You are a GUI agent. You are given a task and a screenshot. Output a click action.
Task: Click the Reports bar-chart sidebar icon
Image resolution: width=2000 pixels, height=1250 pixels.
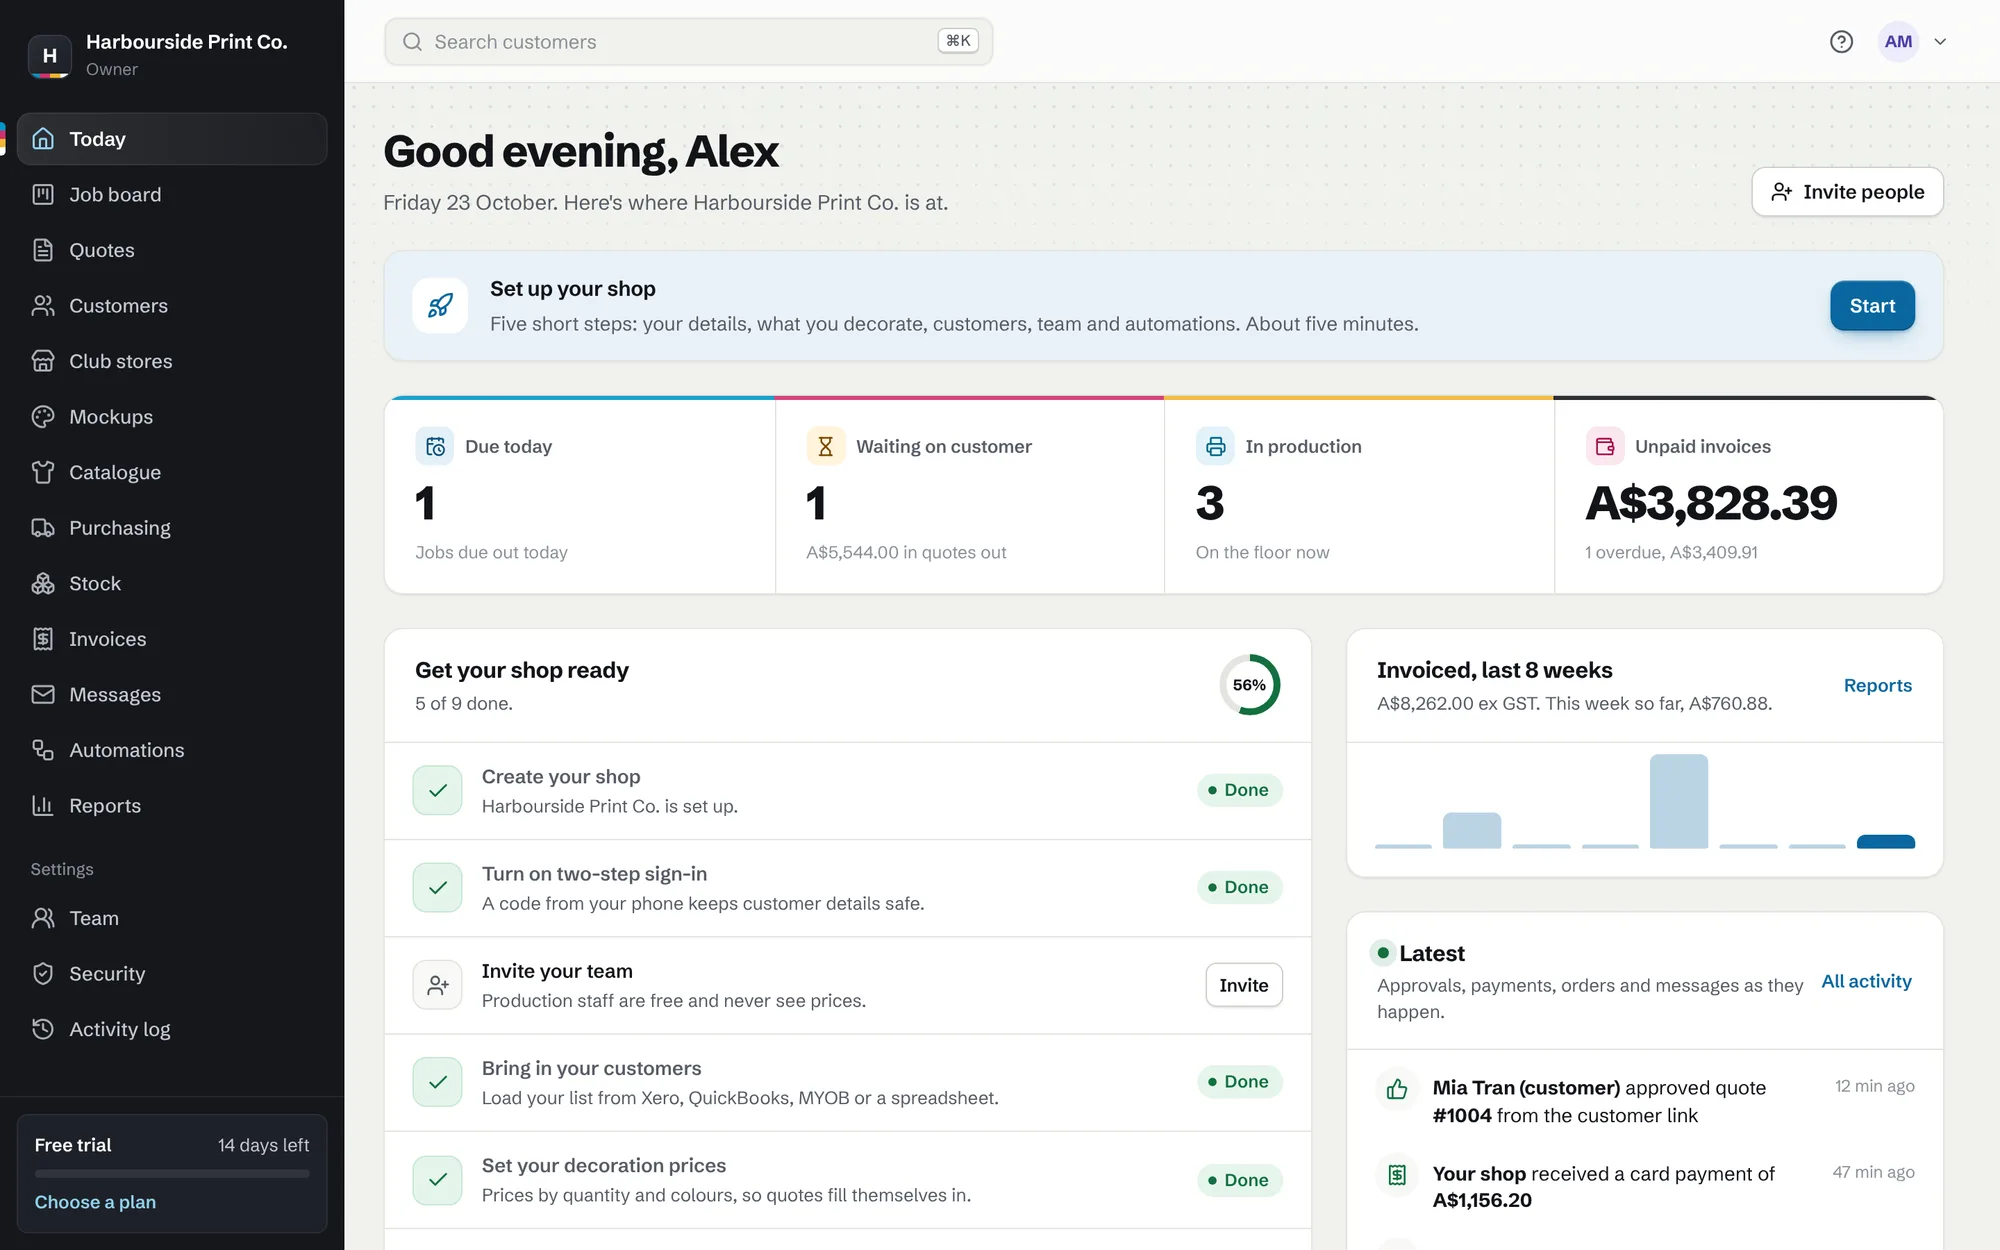click(x=43, y=805)
